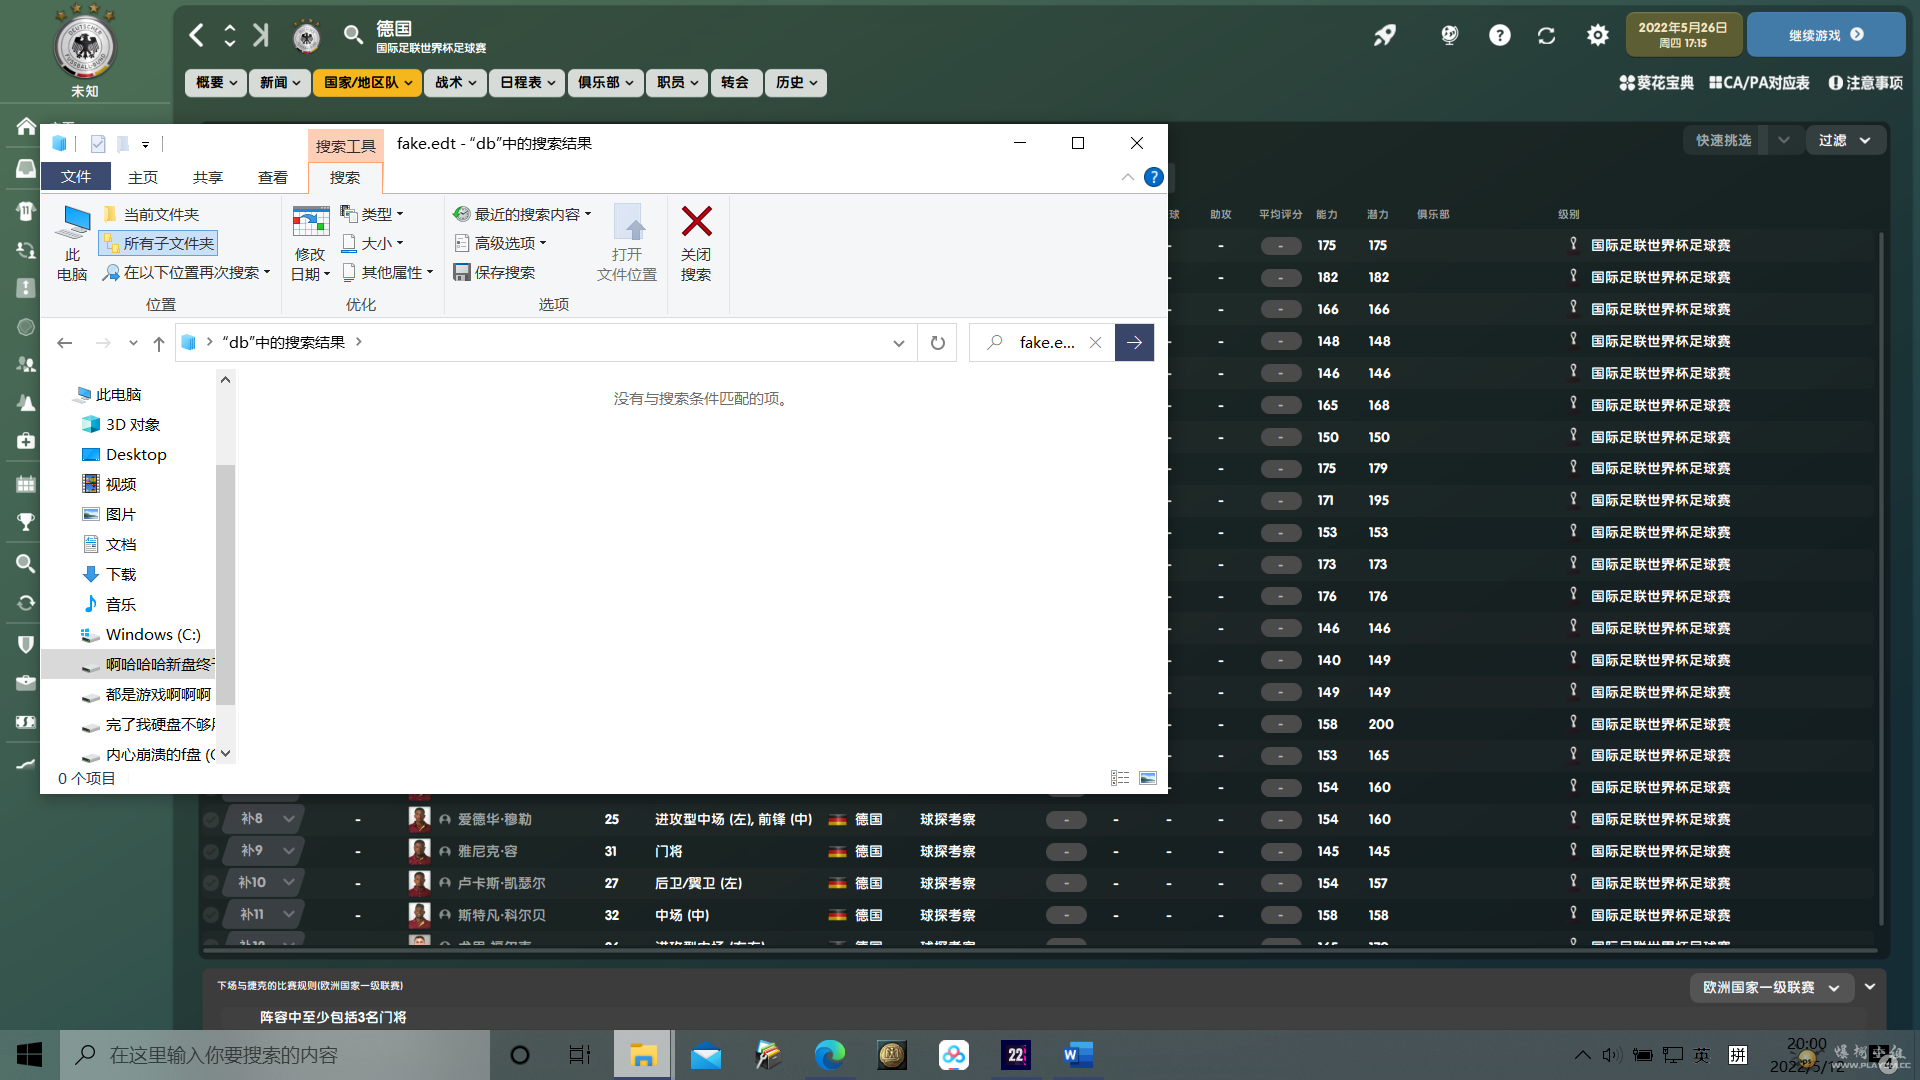Open the Football Manager search magnifier
Image resolution: width=1920 pixels, height=1080 pixels.
(x=353, y=36)
